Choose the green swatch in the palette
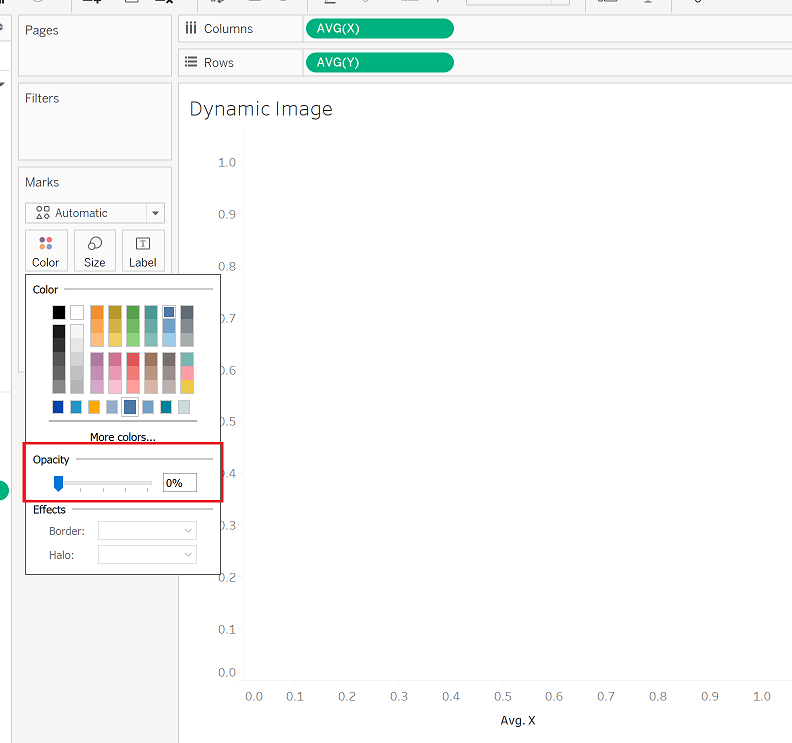Viewport: 792px width, 743px height. click(133, 312)
